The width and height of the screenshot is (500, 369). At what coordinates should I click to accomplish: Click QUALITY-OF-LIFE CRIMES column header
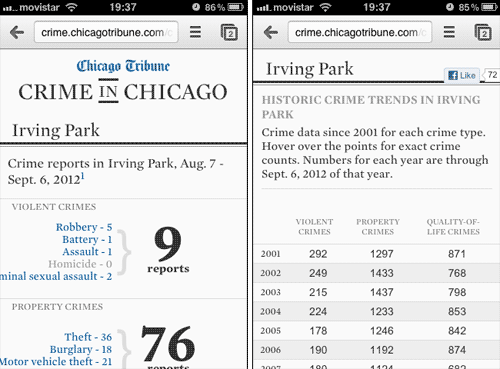click(453, 227)
